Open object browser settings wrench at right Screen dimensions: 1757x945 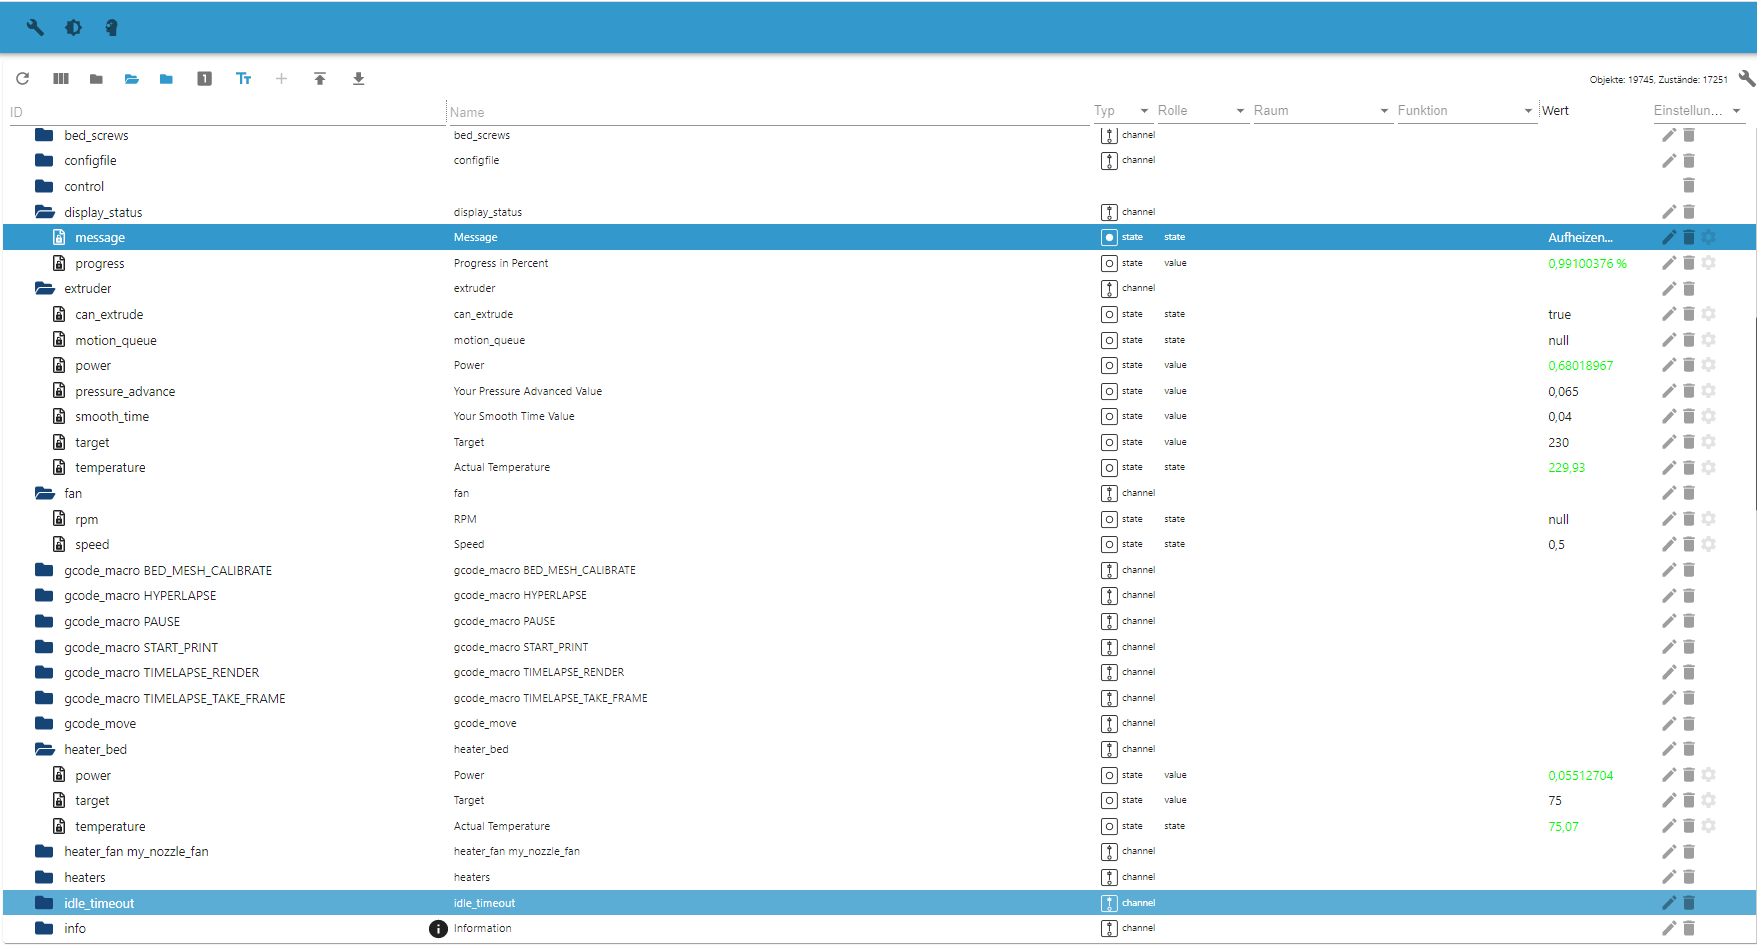pos(1746,79)
